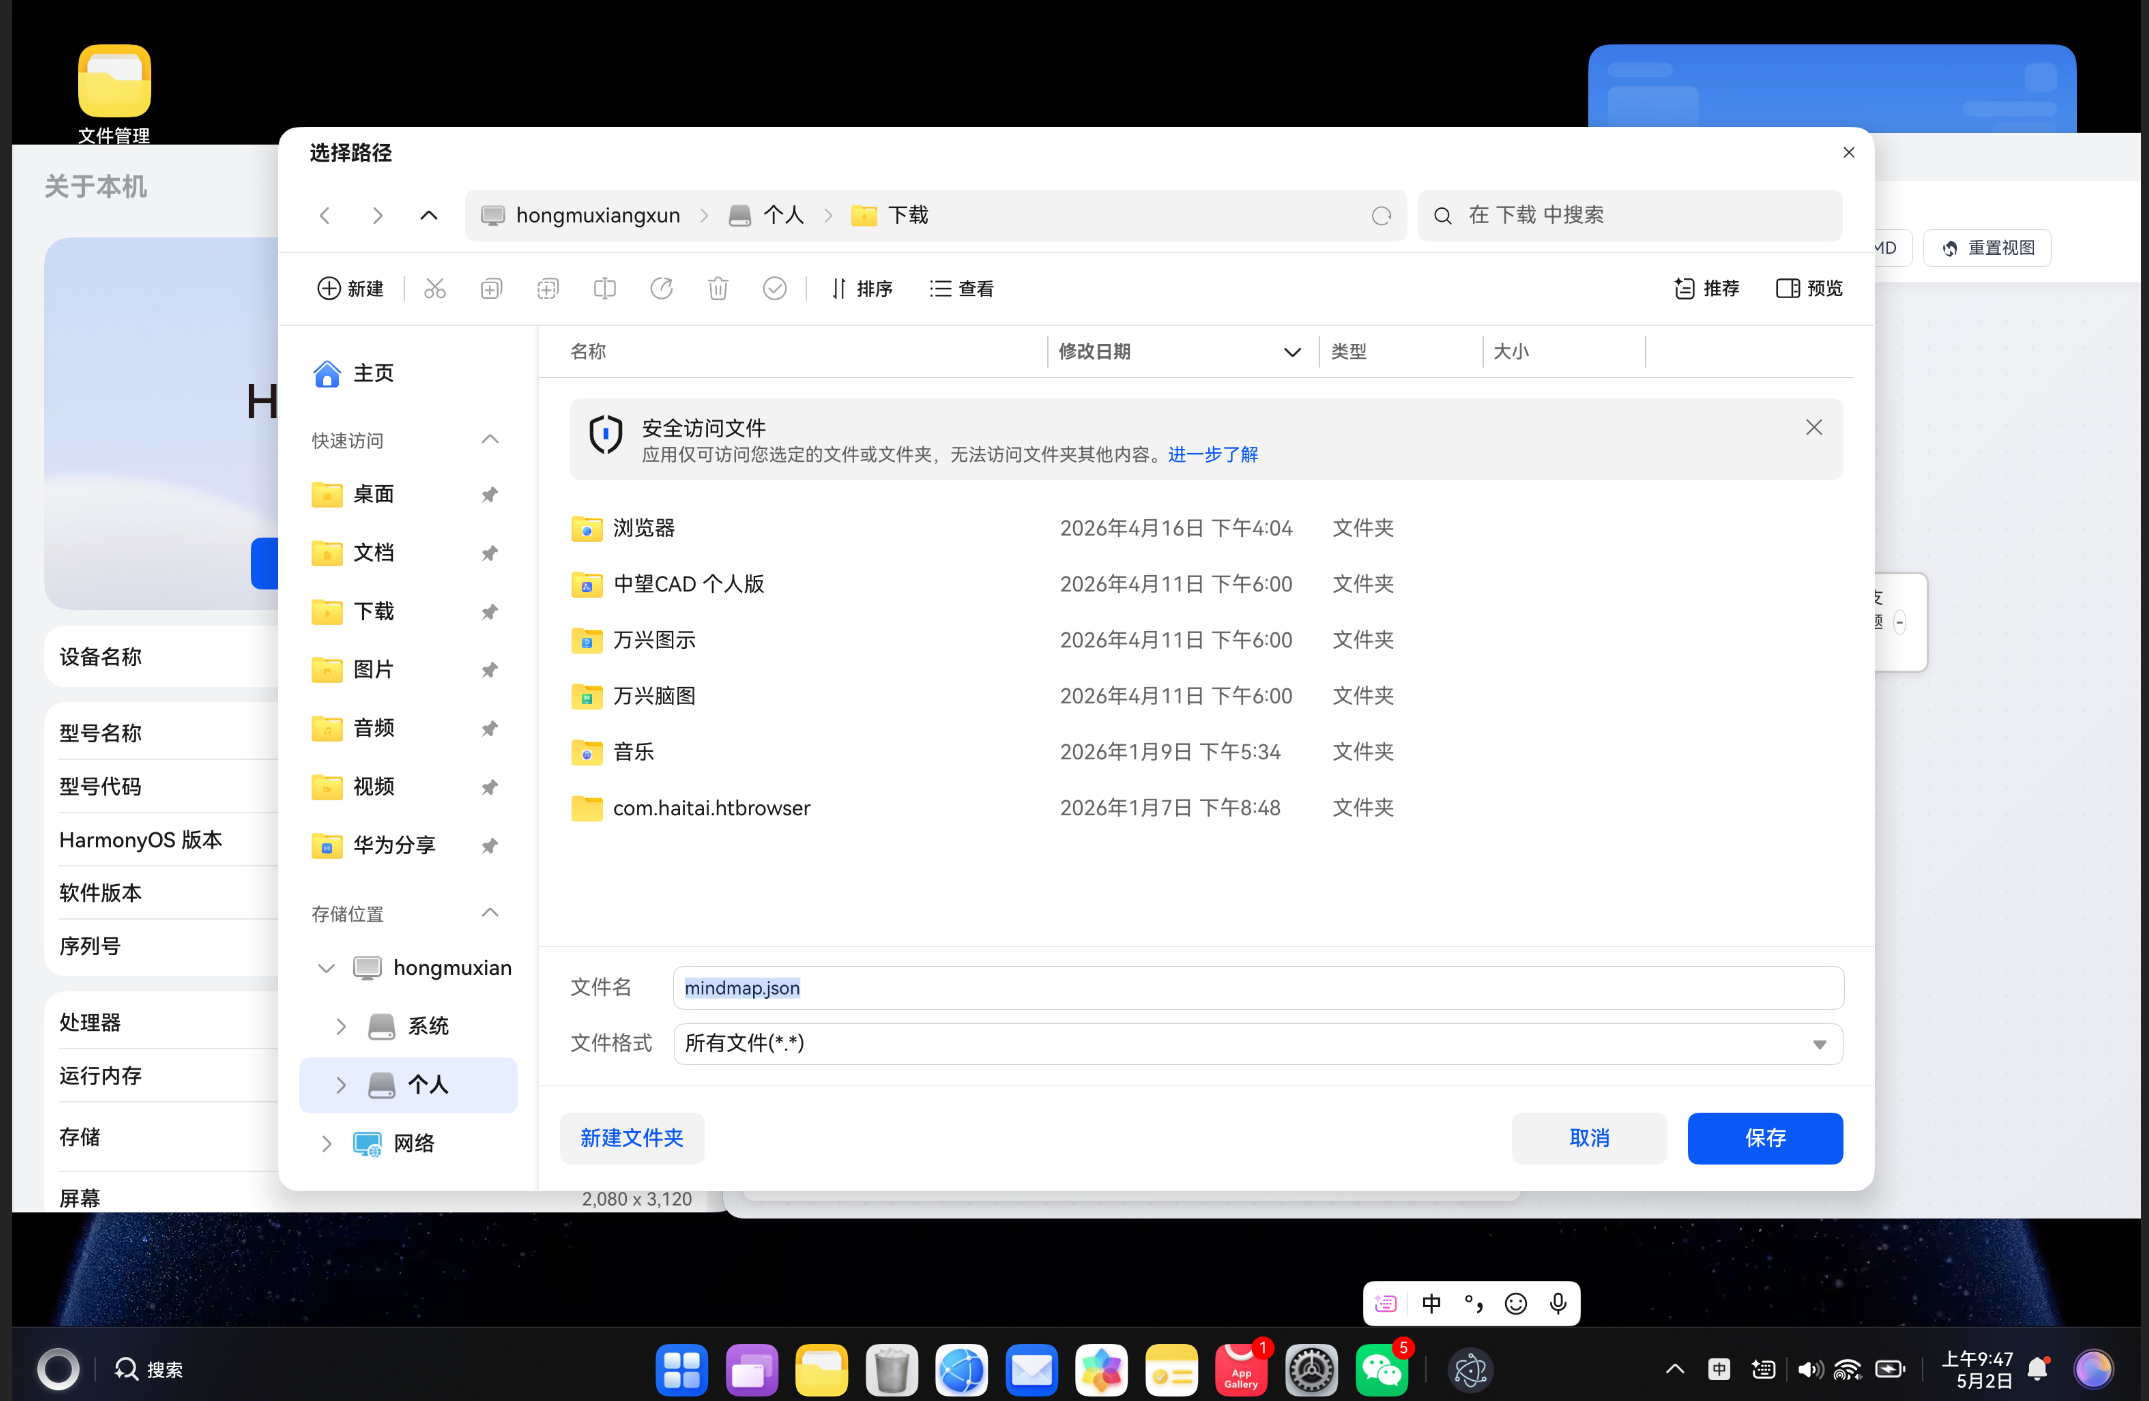
Task: Select 音频 in quick access
Action: coord(373,728)
